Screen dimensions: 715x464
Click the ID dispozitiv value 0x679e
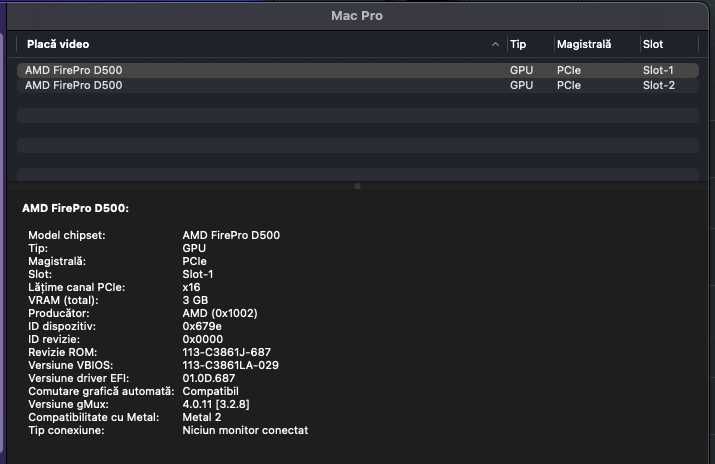(202, 326)
